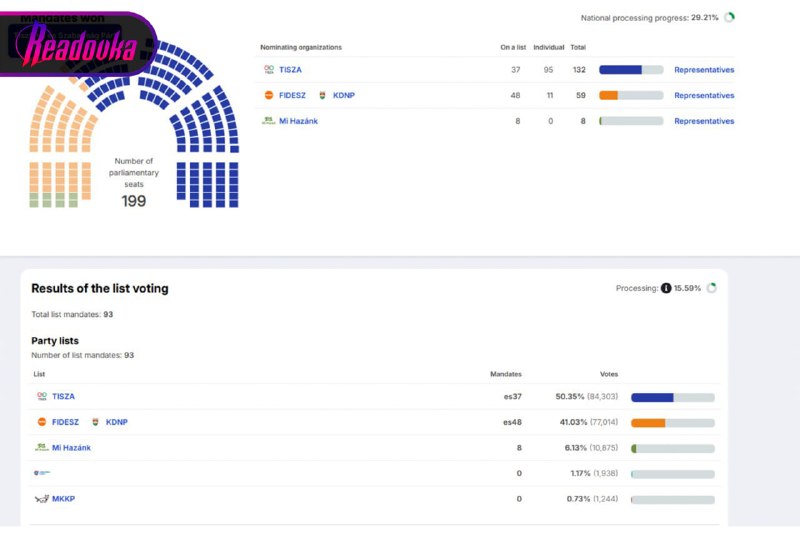This screenshot has height=541, width=800.
Task: Open Mi Hazánk link in party lists
Action: point(71,448)
